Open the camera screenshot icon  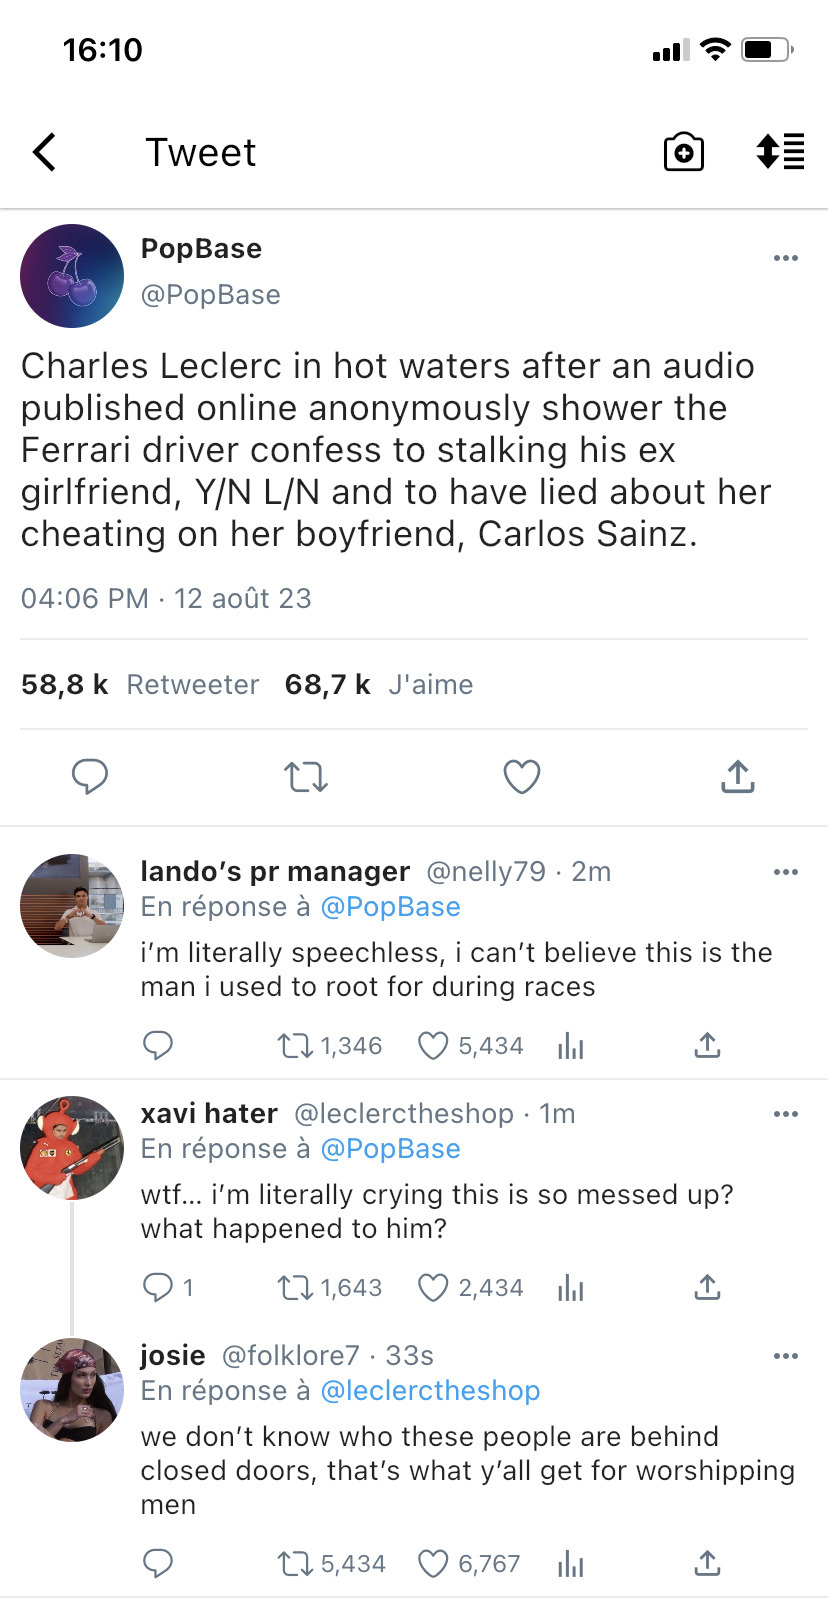(x=684, y=152)
